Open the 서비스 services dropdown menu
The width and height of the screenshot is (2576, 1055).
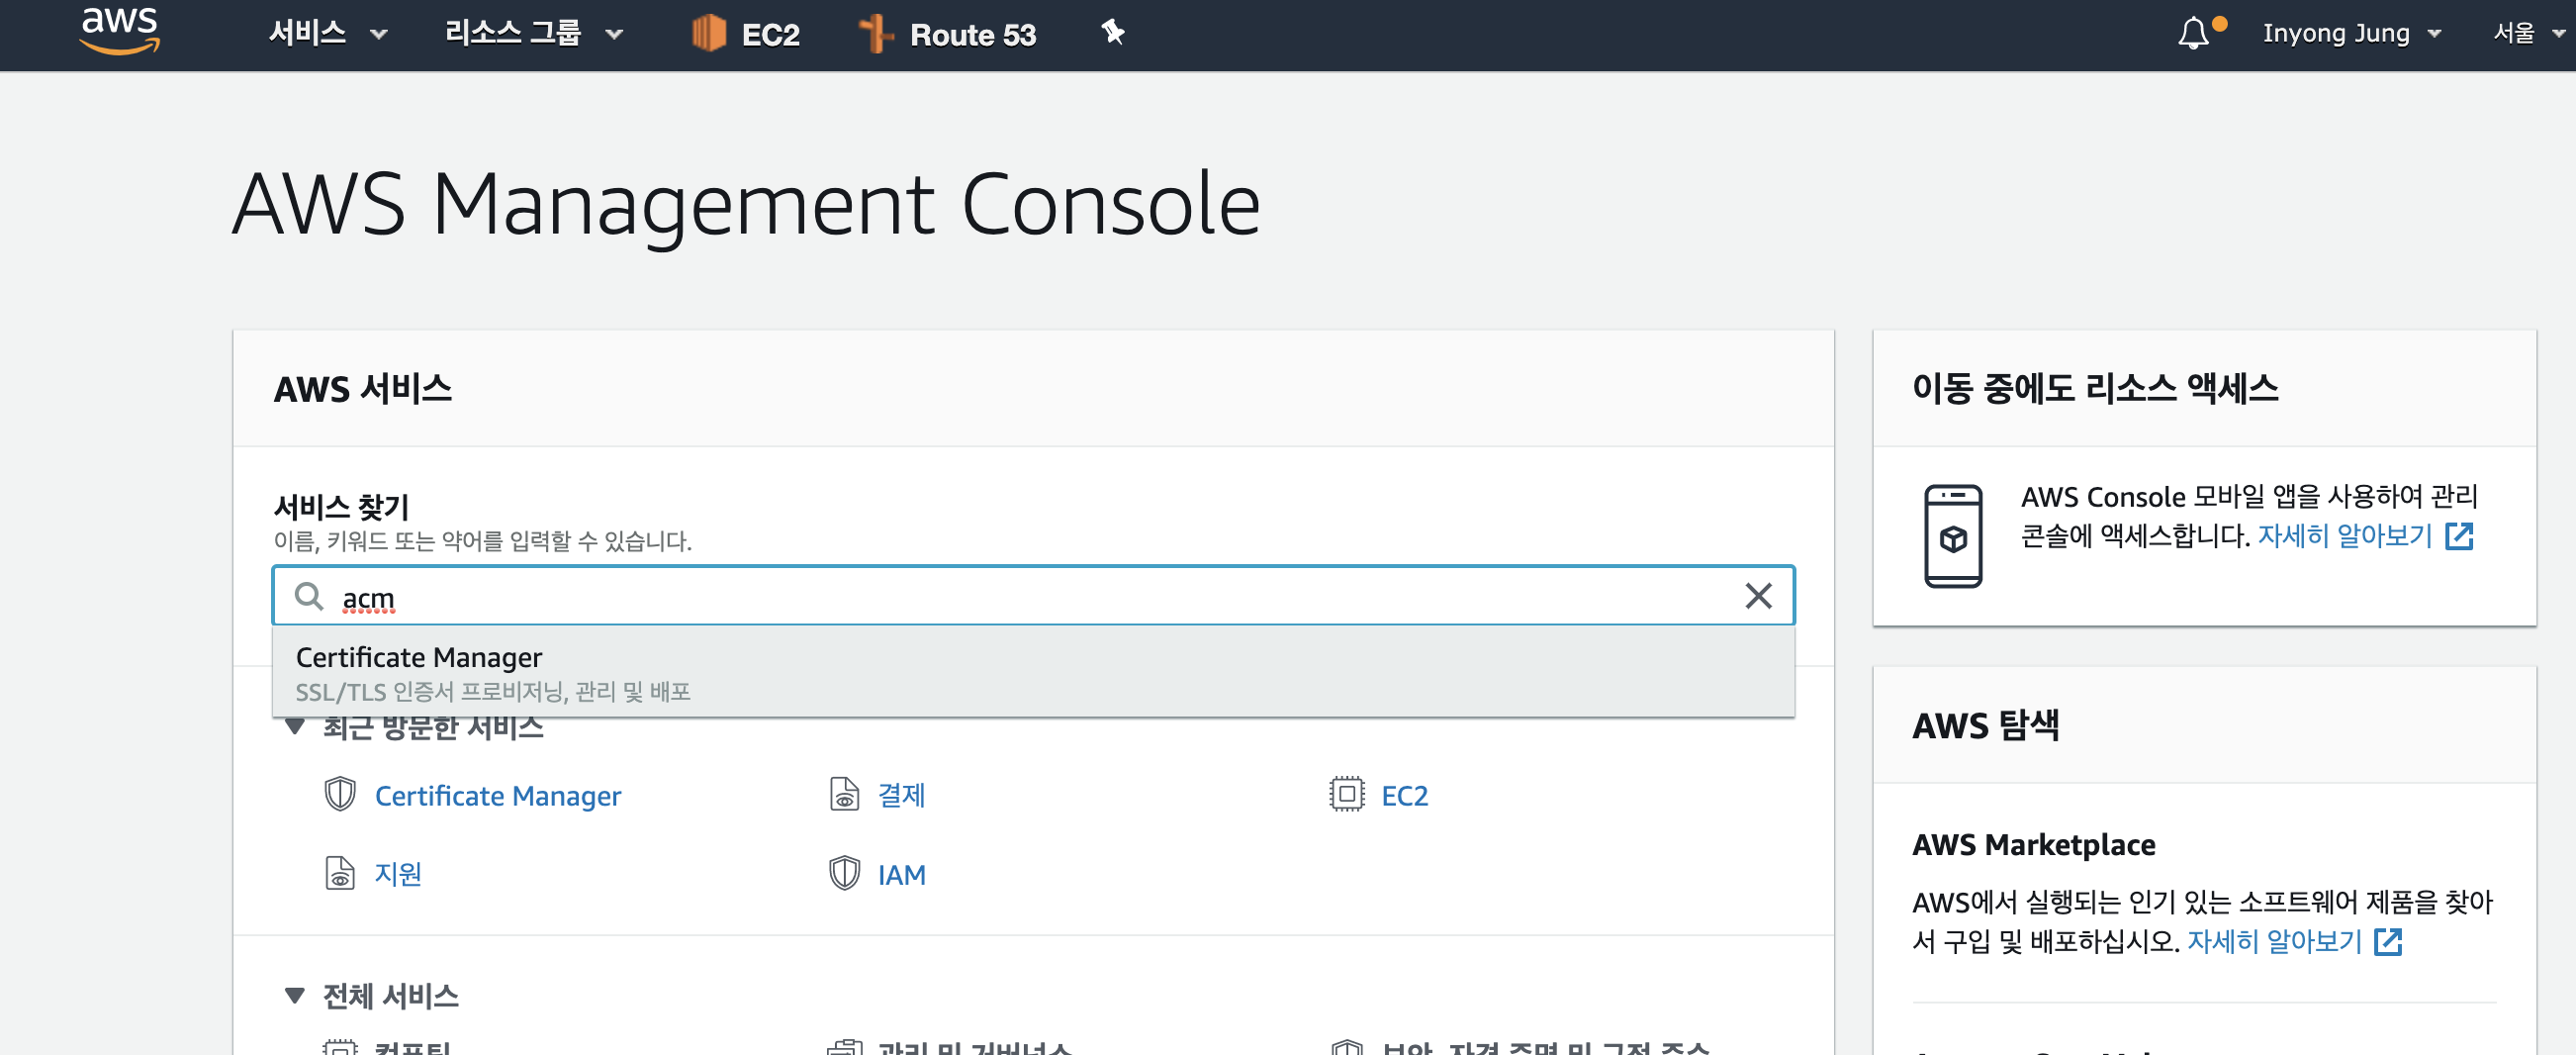tap(328, 33)
